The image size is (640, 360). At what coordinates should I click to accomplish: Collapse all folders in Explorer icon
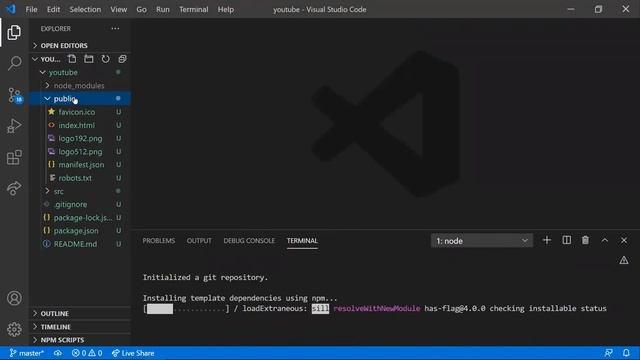coord(122,59)
